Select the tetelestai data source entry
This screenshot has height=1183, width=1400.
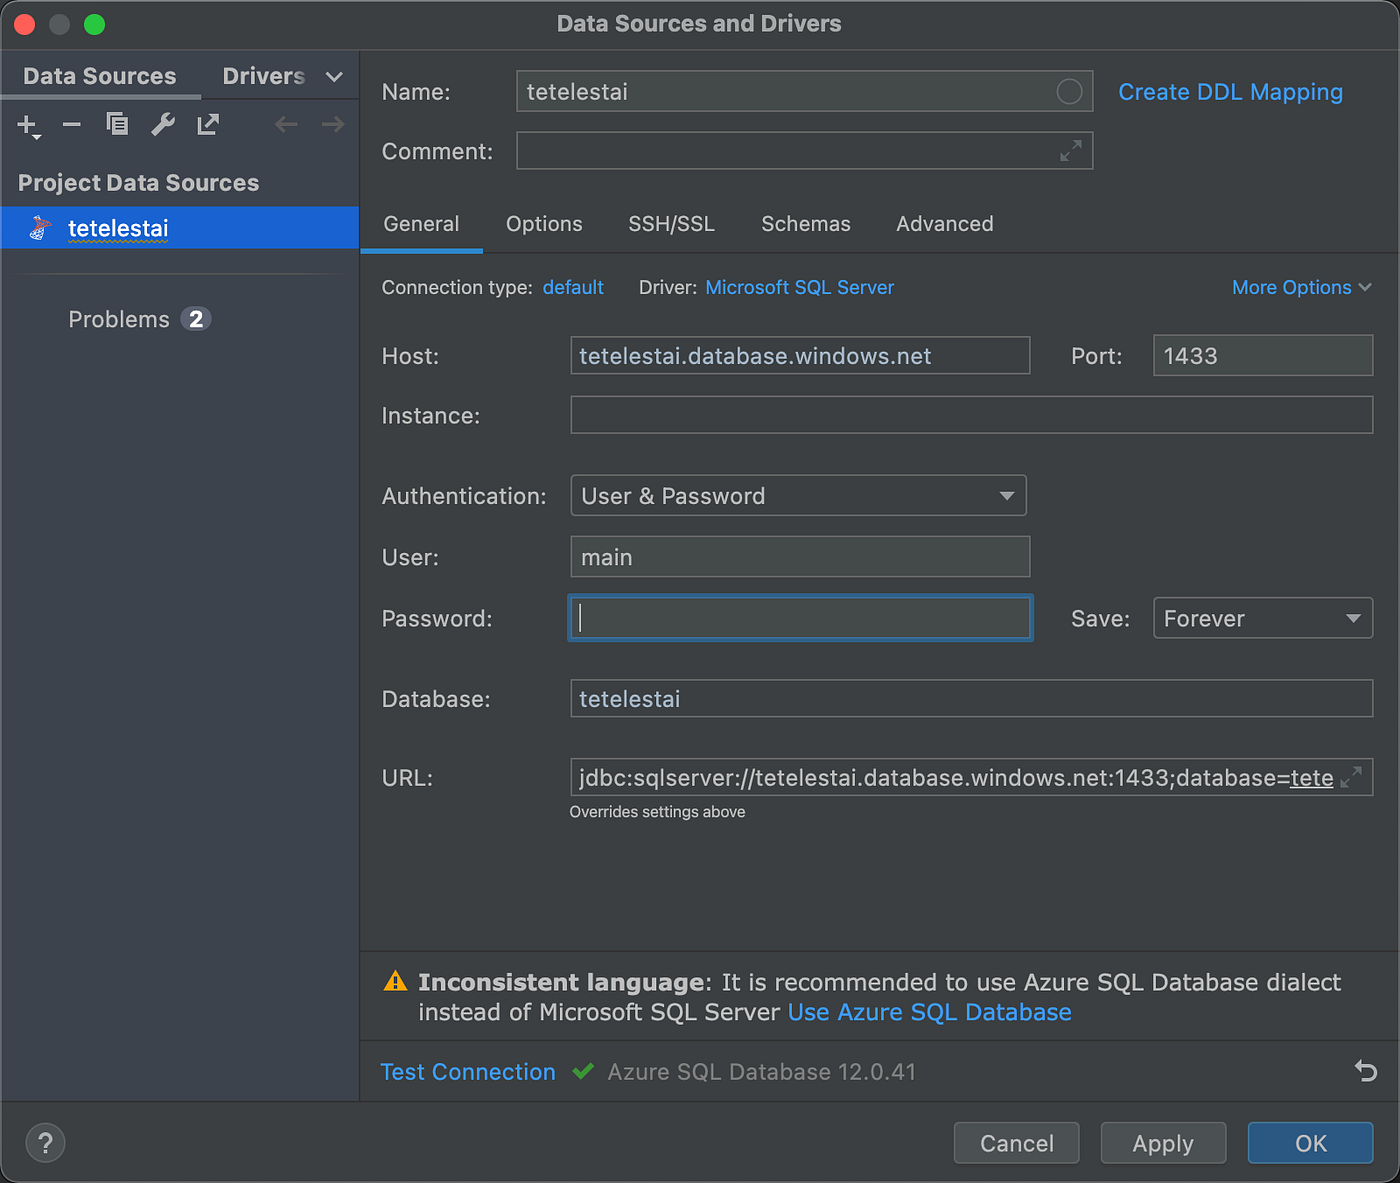click(117, 228)
